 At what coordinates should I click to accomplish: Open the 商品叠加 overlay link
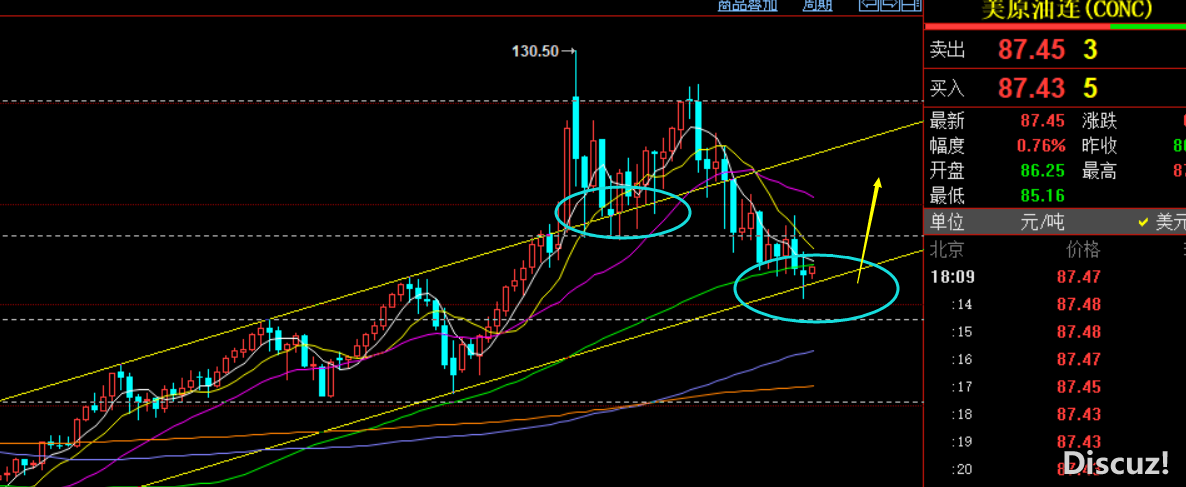point(747,5)
